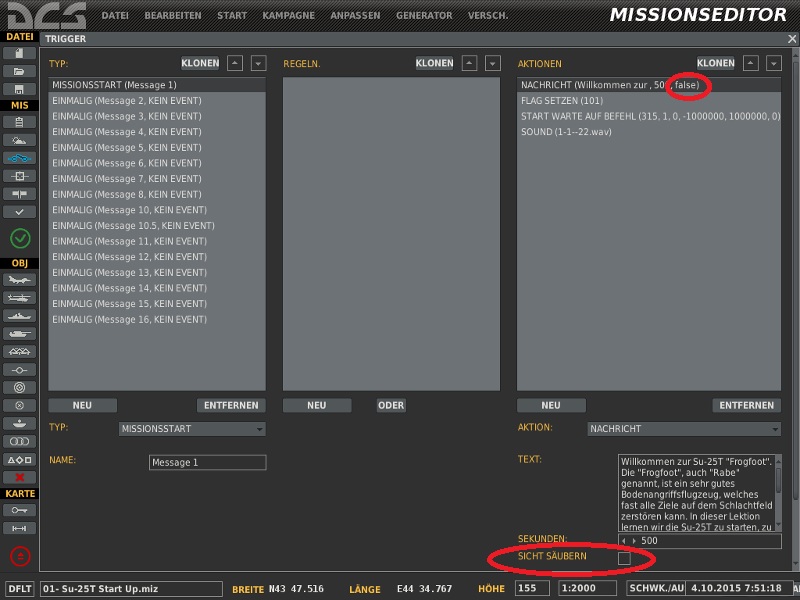
Task: Add a static object via the bridge icon
Action: (x=19, y=352)
